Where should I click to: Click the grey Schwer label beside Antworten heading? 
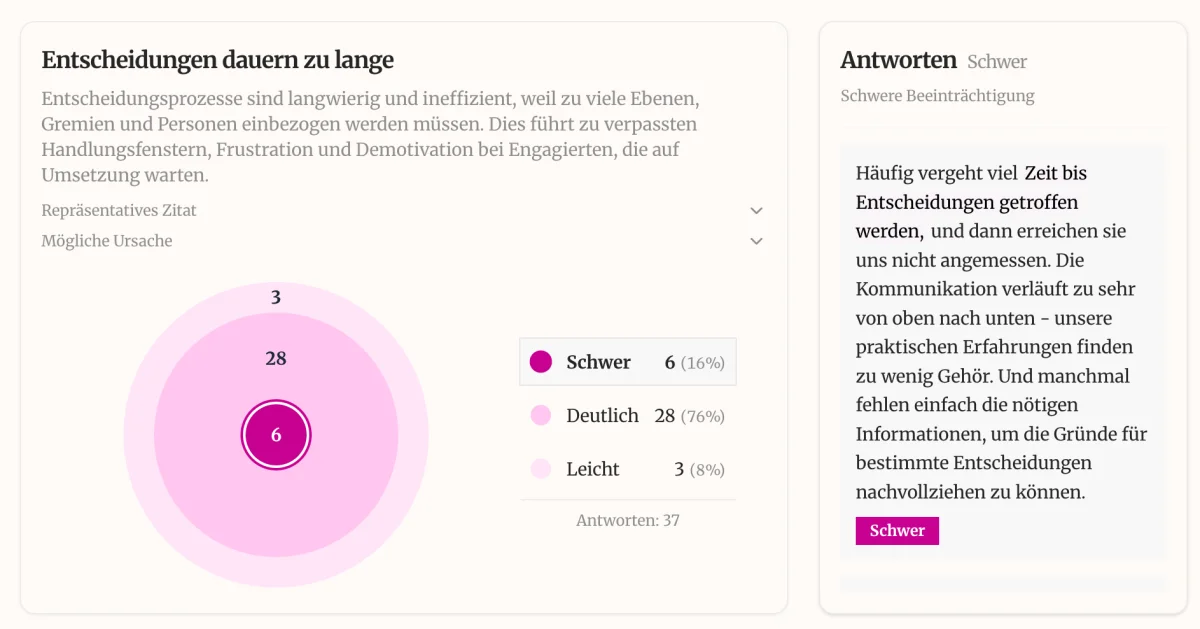tap(997, 62)
